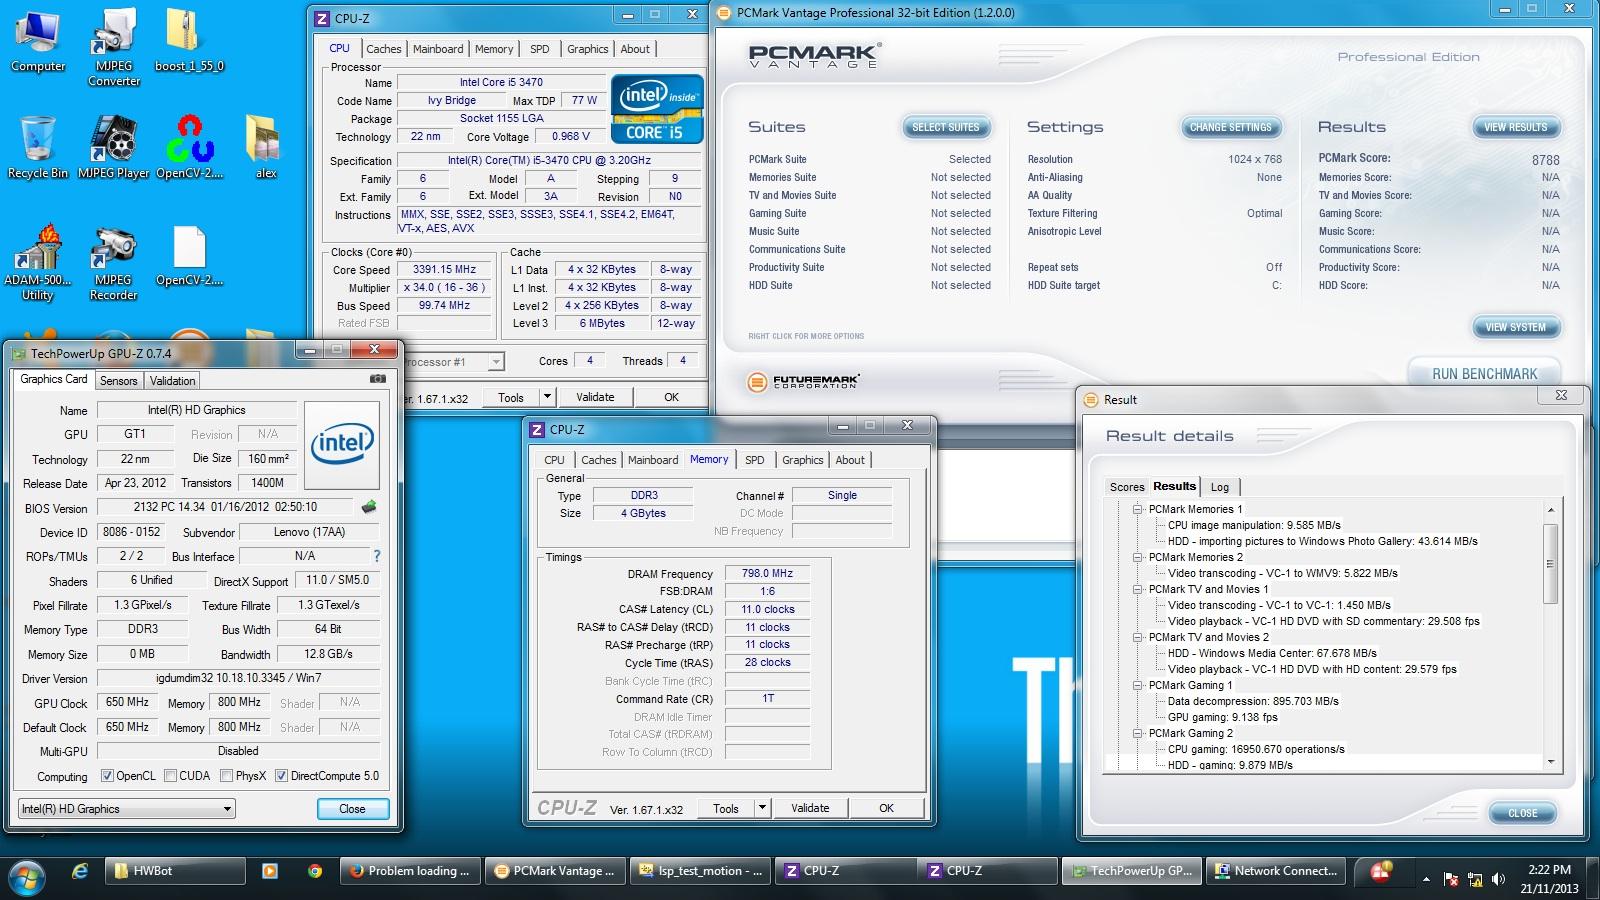The image size is (1600, 900).
Task: Open the alex folder on desktop
Action: [x=265, y=147]
